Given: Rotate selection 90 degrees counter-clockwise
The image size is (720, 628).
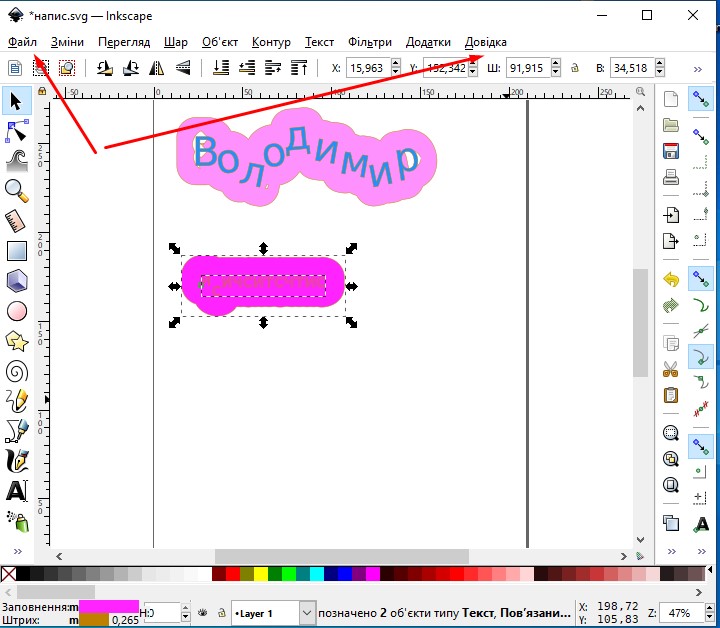Looking at the screenshot, I should coord(105,68).
